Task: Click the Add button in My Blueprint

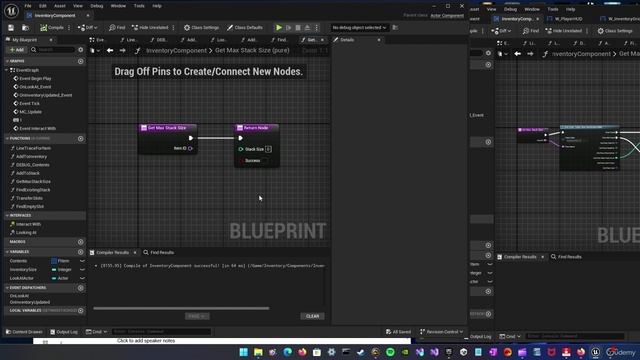Action: (x=17, y=50)
